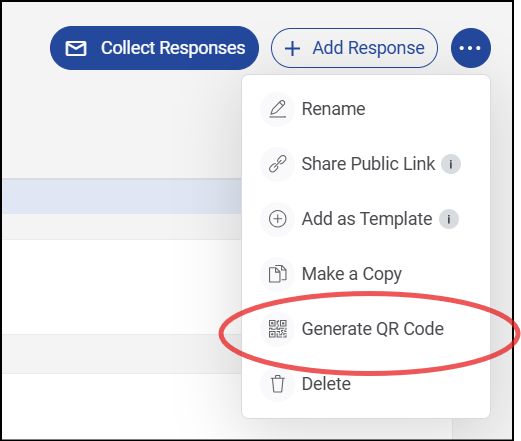Click the pencil icon beside Rename

277,109
